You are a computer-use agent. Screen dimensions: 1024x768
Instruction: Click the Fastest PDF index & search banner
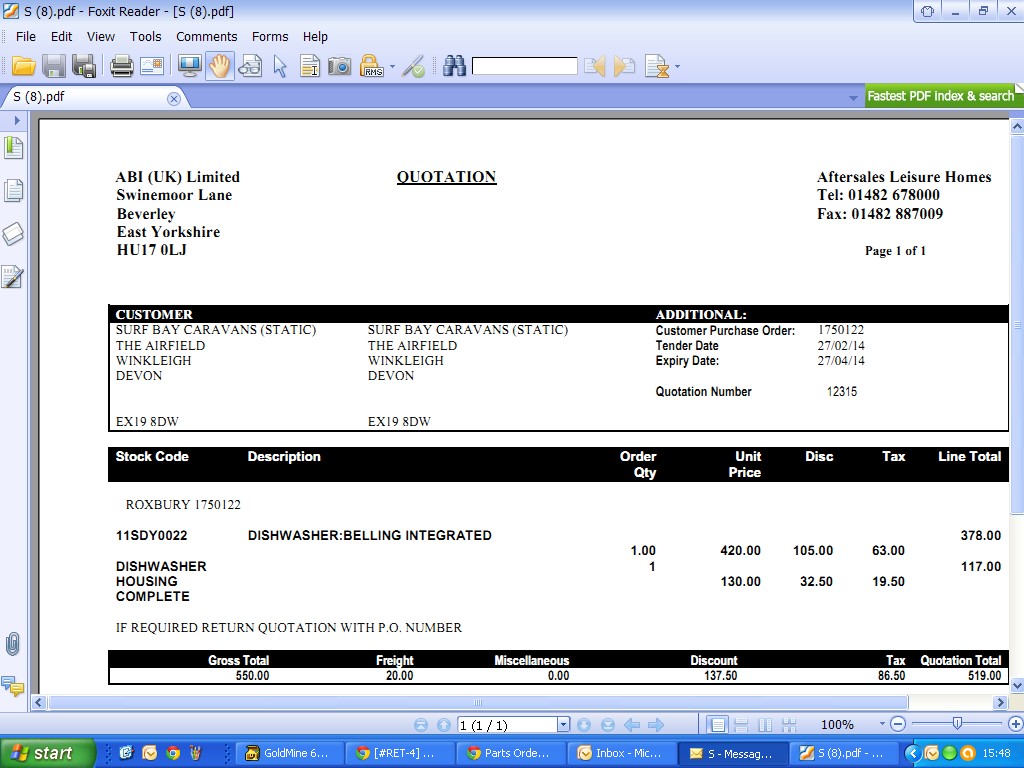(x=939, y=96)
